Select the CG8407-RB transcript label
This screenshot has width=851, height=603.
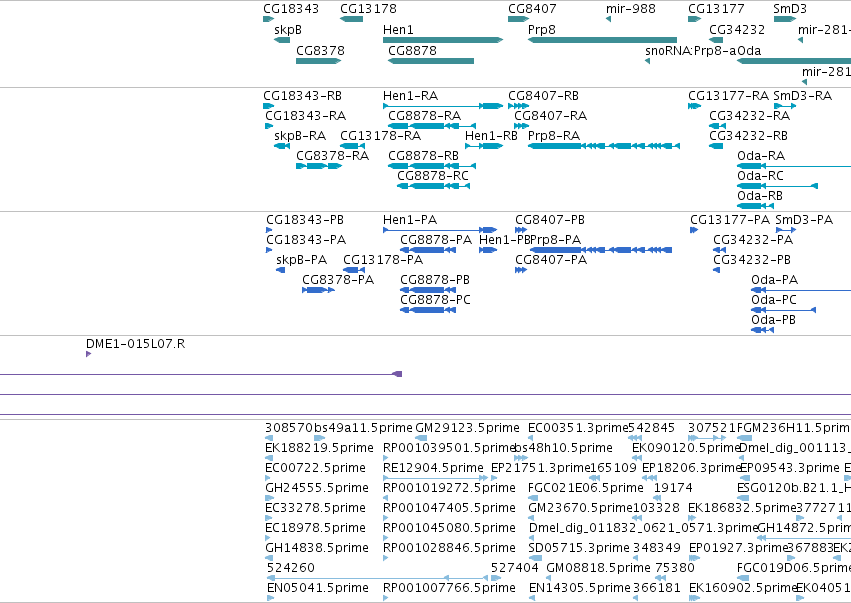[x=543, y=96]
